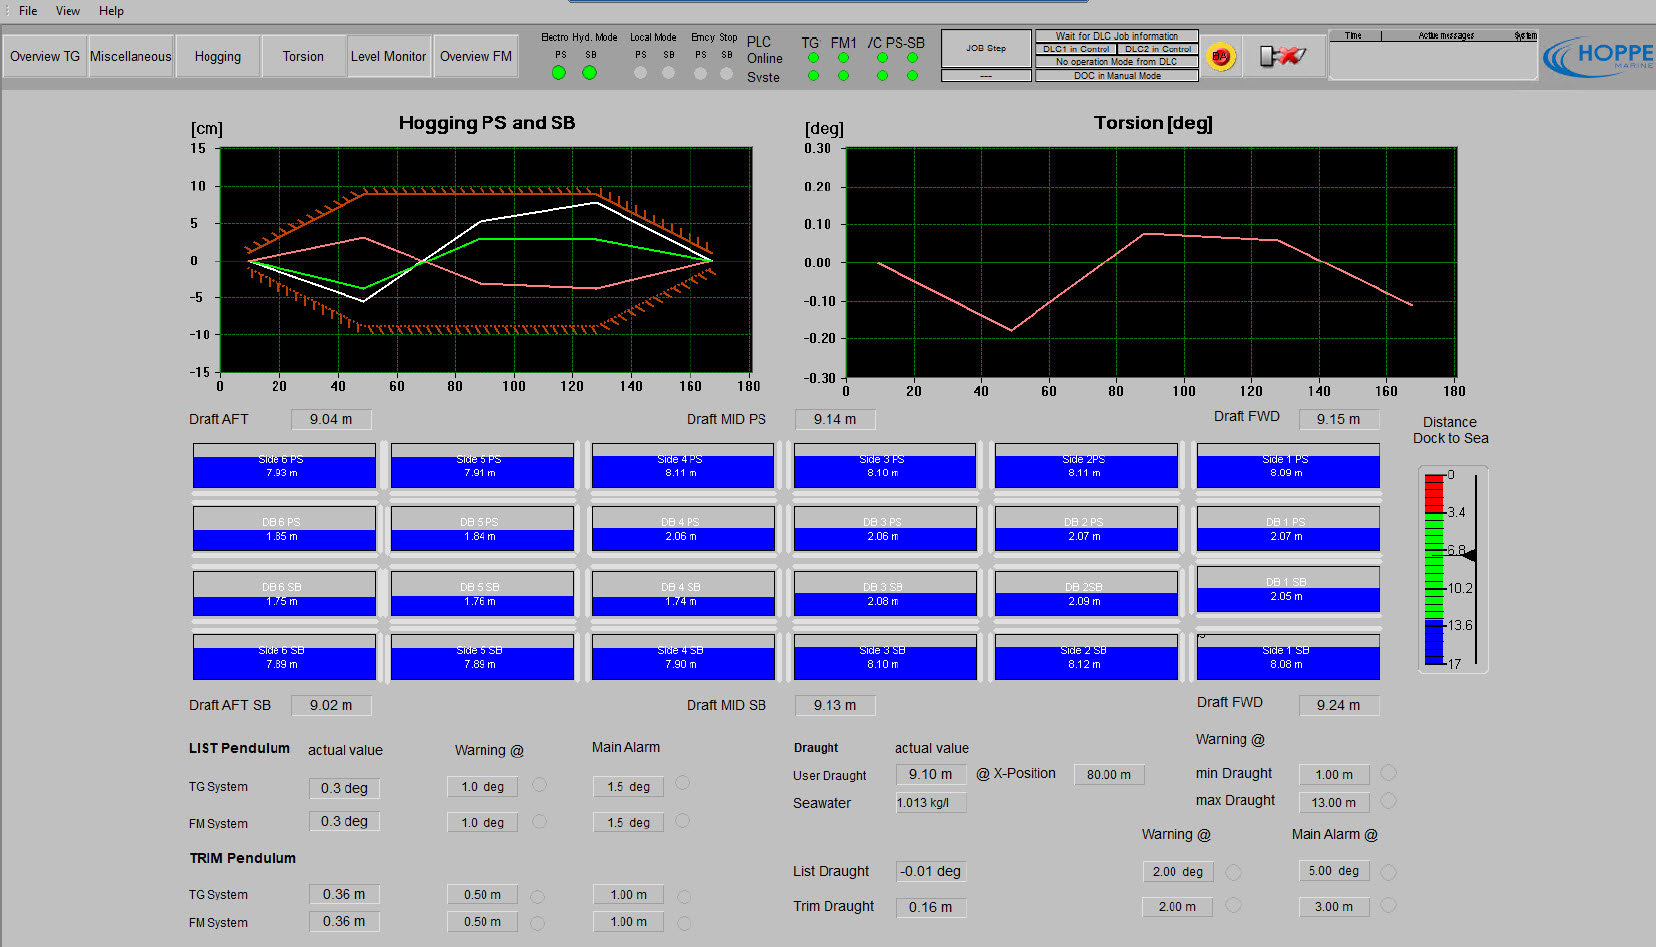Toggle the max Draught warning indicator
Viewport: 1656px width, 947px height.
[1388, 801]
